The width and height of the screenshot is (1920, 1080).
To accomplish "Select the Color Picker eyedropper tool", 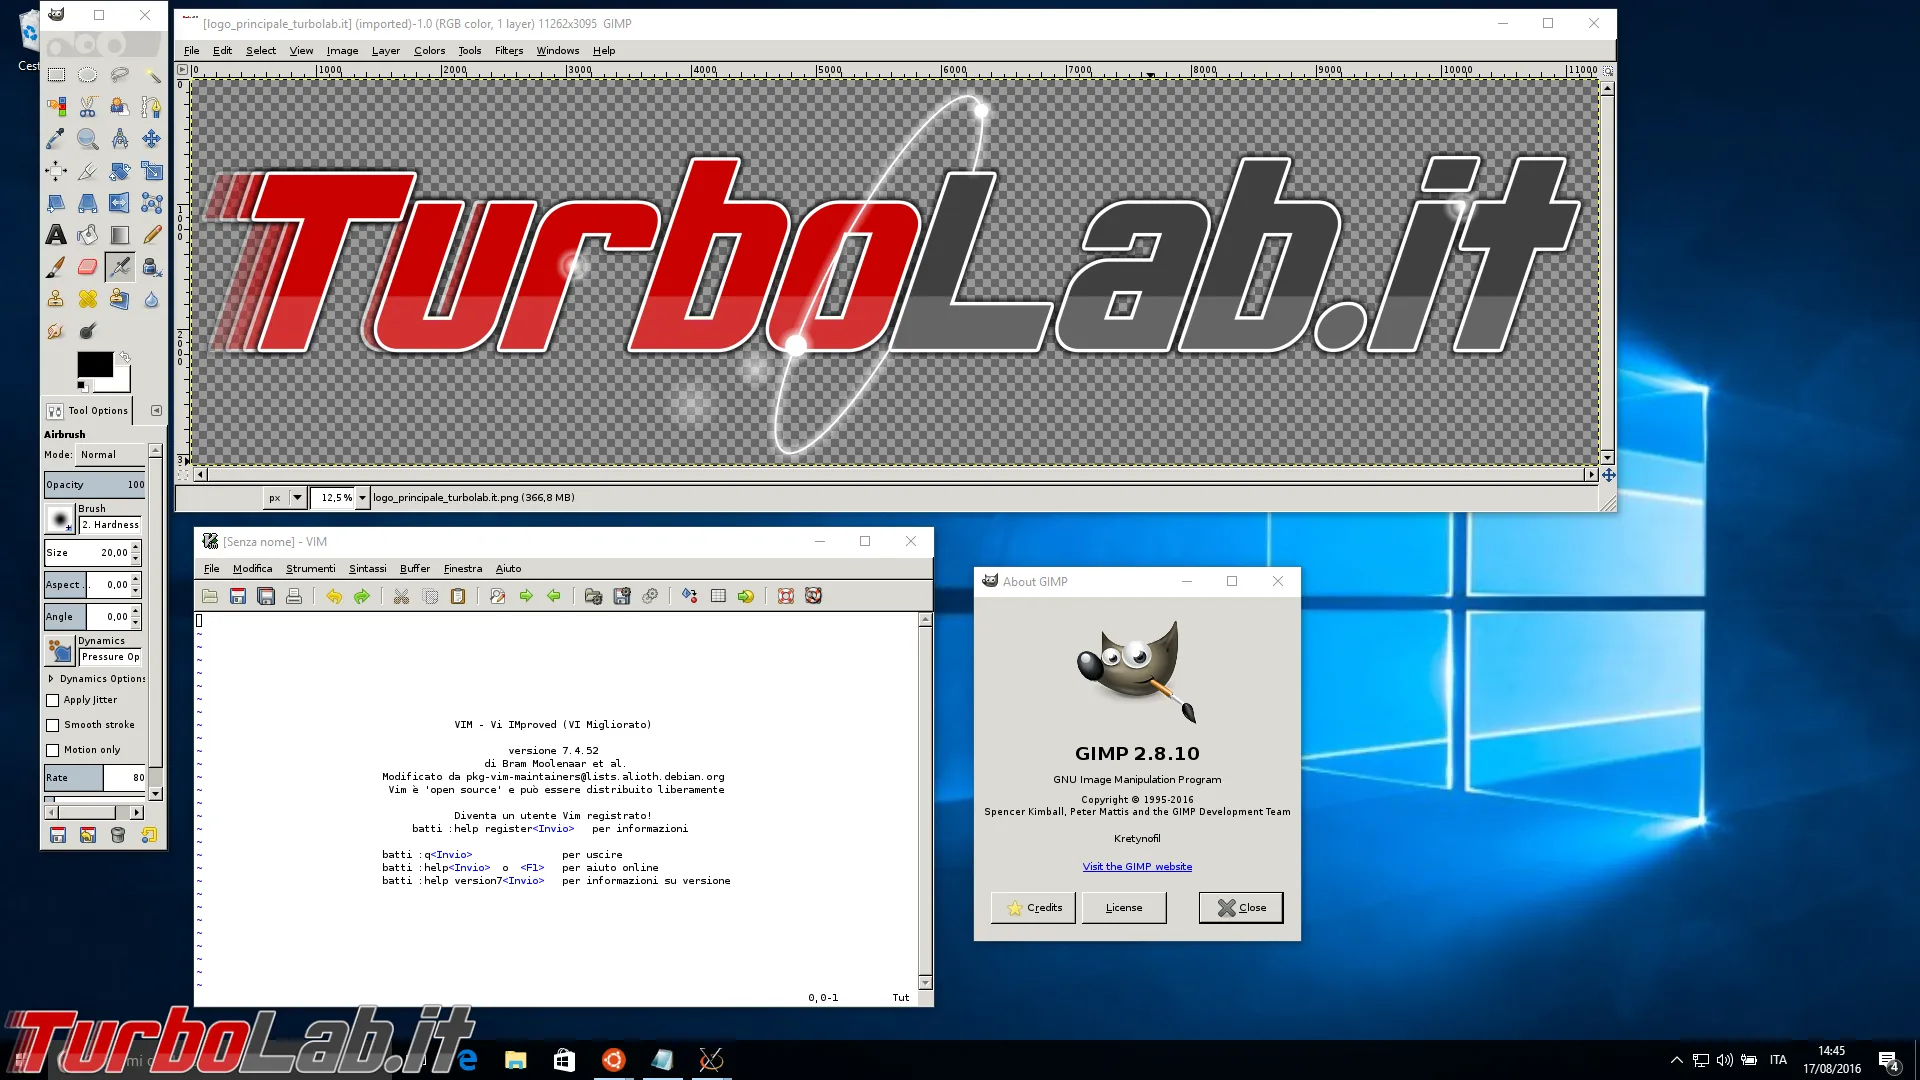I will (x=56, y=139).
